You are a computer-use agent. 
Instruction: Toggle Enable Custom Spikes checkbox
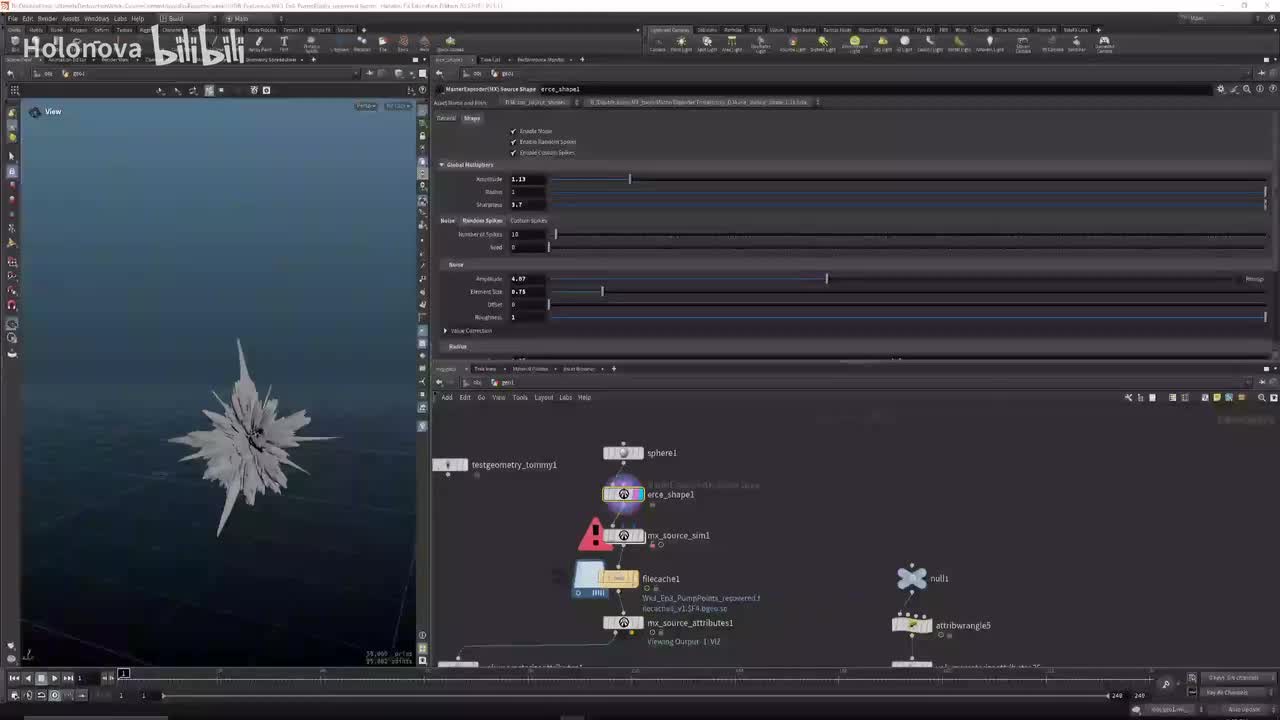tap(513, 153)
